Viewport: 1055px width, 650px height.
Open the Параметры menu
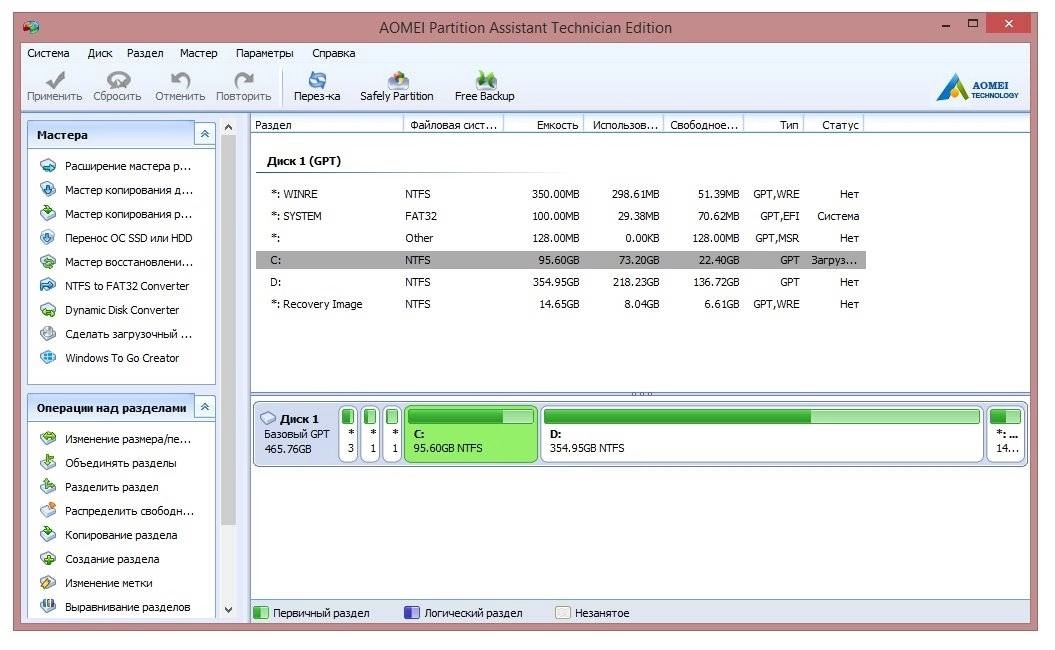click(264, 53)
